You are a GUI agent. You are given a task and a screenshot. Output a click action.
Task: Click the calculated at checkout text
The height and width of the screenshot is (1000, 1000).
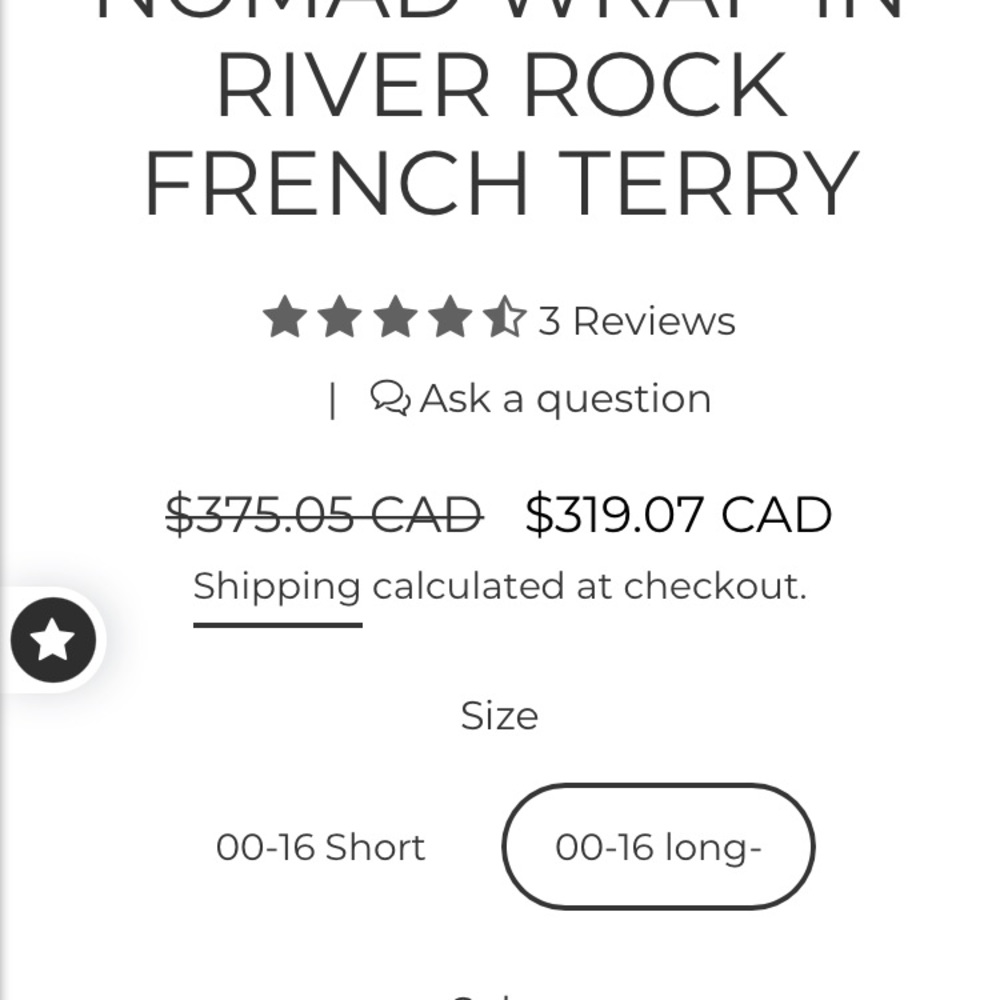click(x=589, y=586)
